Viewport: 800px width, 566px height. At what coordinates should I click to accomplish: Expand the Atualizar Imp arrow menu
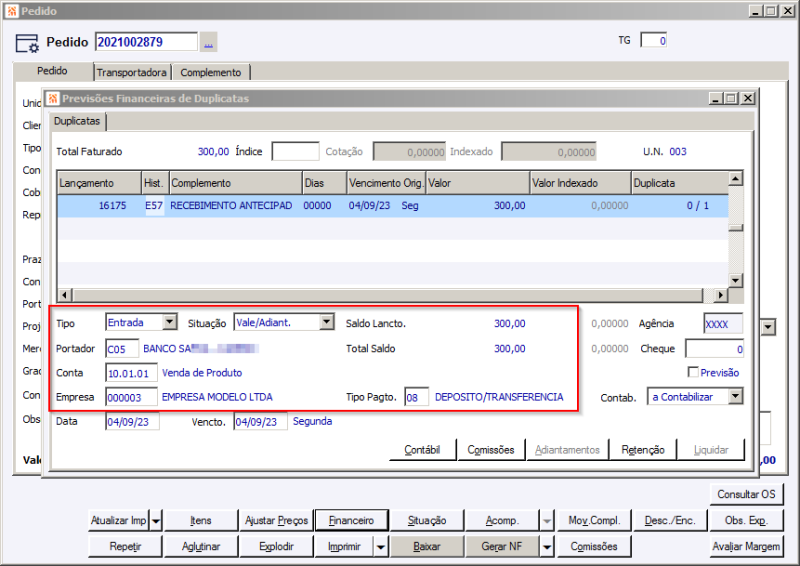[156, 521]
